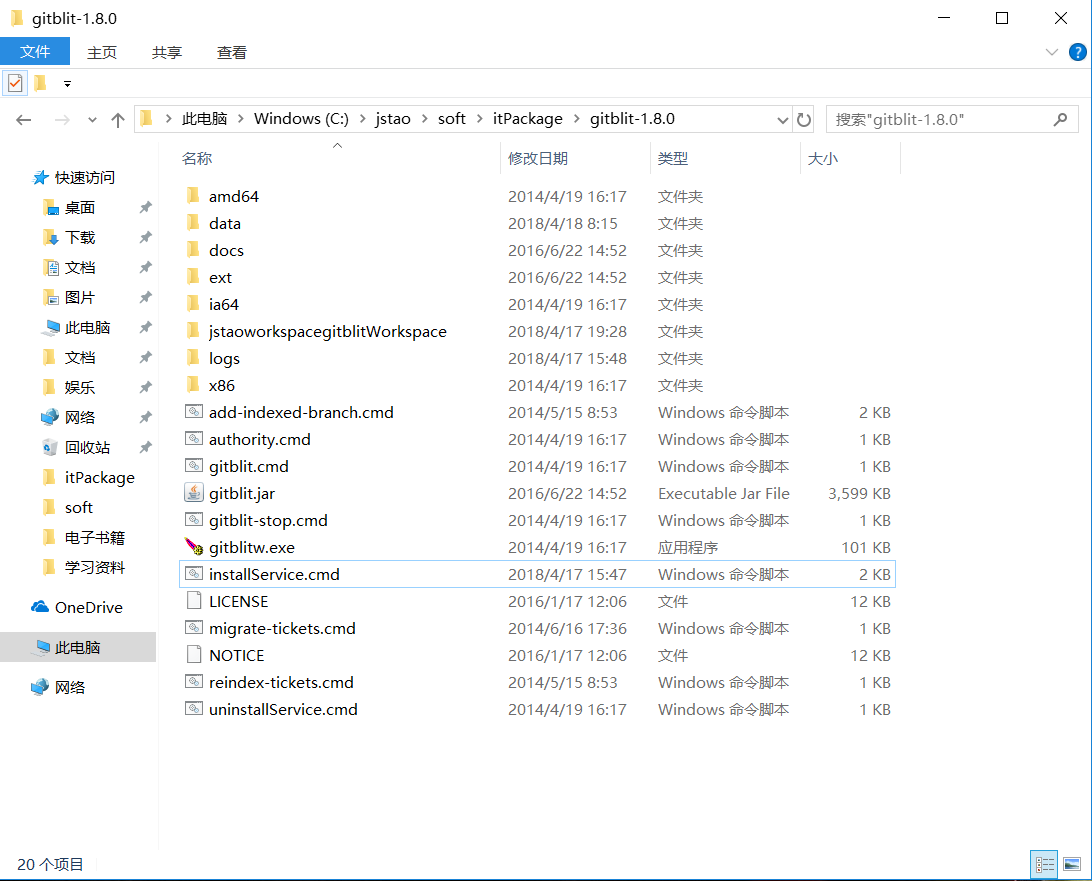
Task: Open the quick access toolbar dropdown
Action: click(67, 84)
